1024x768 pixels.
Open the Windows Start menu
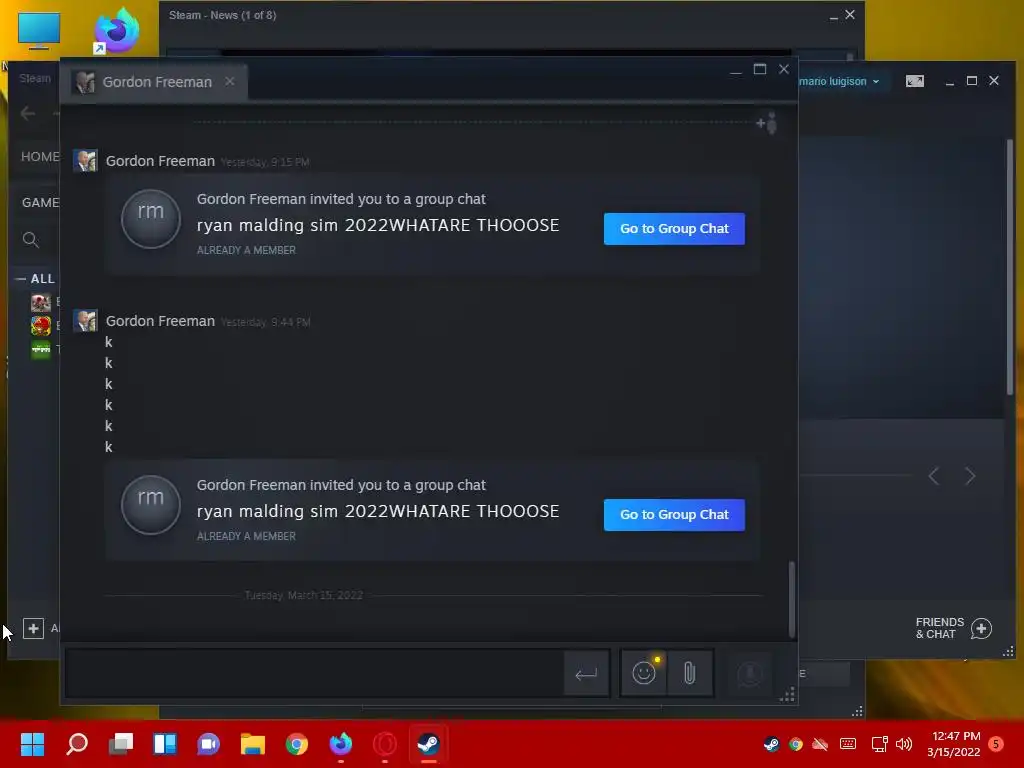32,743
